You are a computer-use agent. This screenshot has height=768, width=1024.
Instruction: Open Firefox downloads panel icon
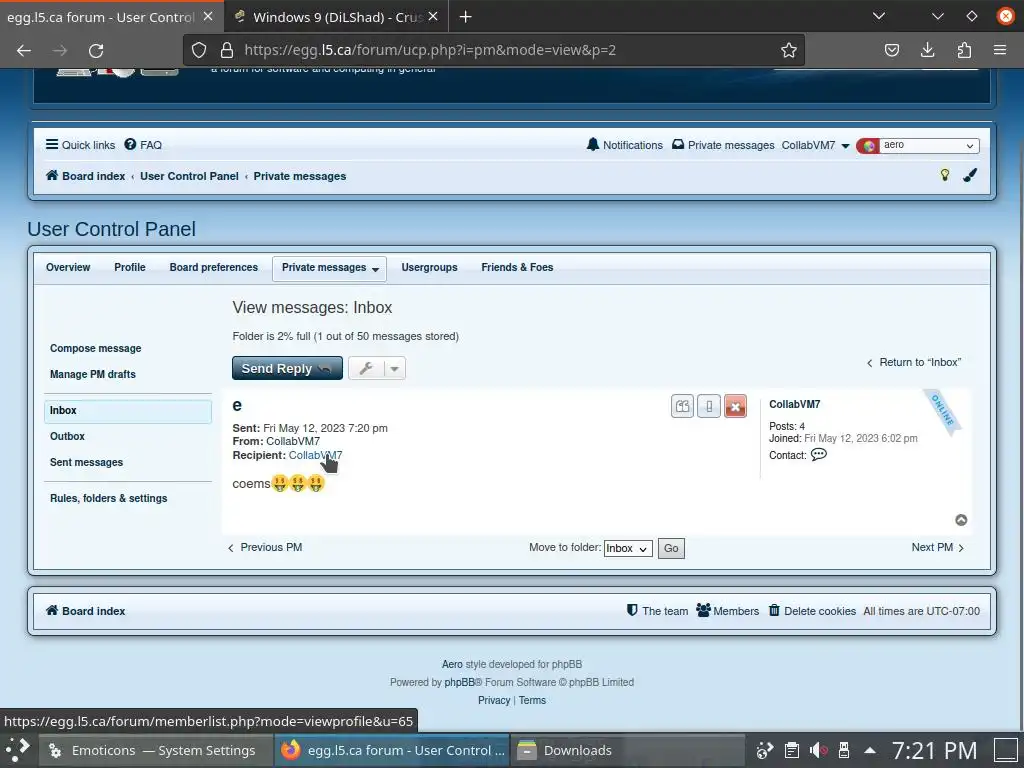[927, 50]
